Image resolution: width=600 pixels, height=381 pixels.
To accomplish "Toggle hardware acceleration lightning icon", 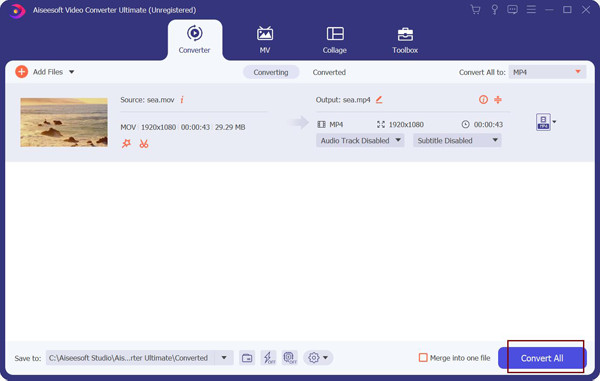I will [x=268, y=358].
